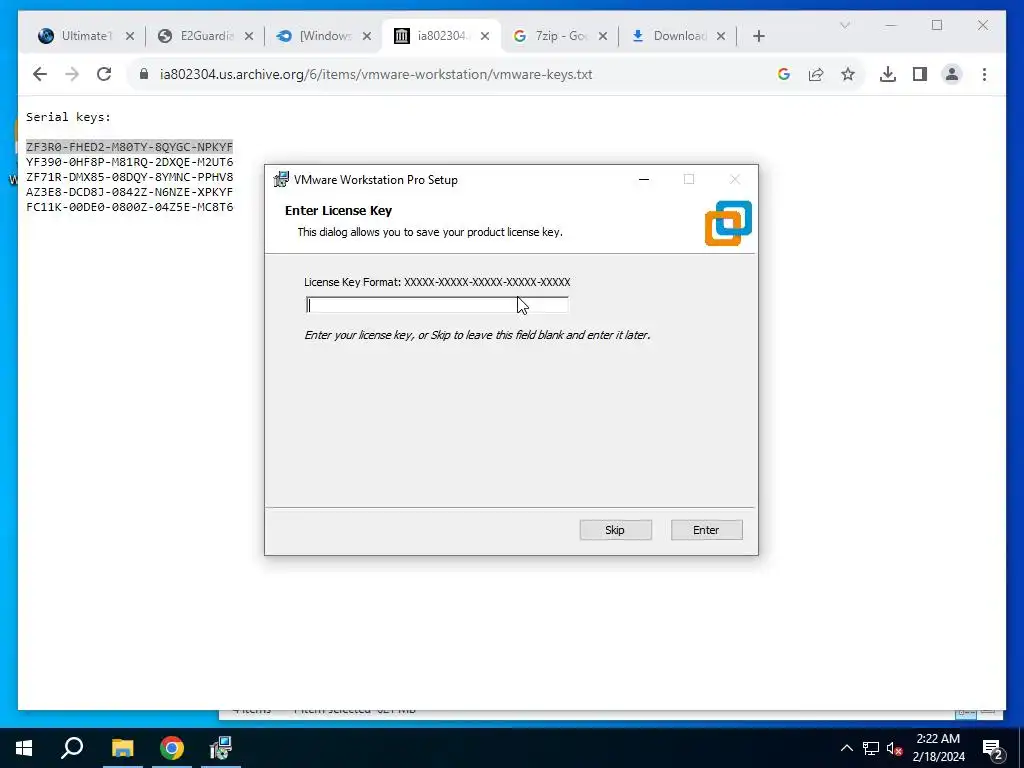
Task: Show hidden system tray icons
Action: pyautogui.click(x=846, y=748)
